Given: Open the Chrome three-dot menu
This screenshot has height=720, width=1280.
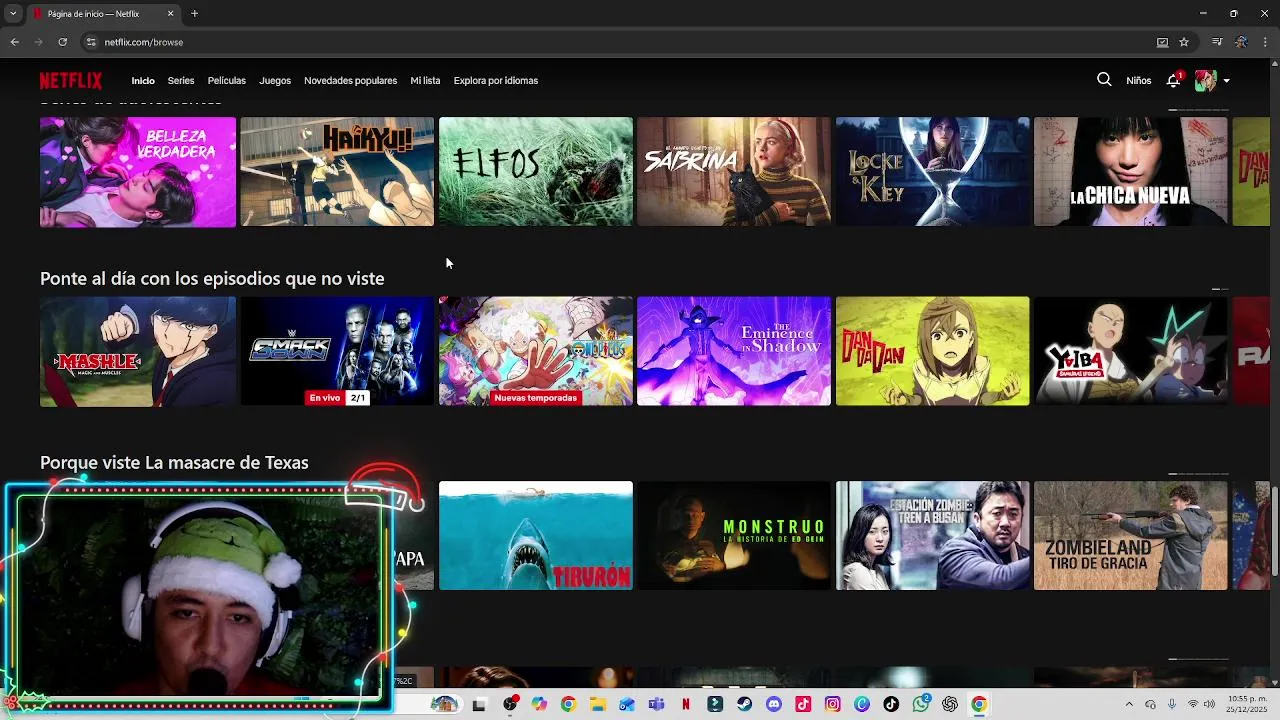Looking at the screenshot, I should (1265, 42).
